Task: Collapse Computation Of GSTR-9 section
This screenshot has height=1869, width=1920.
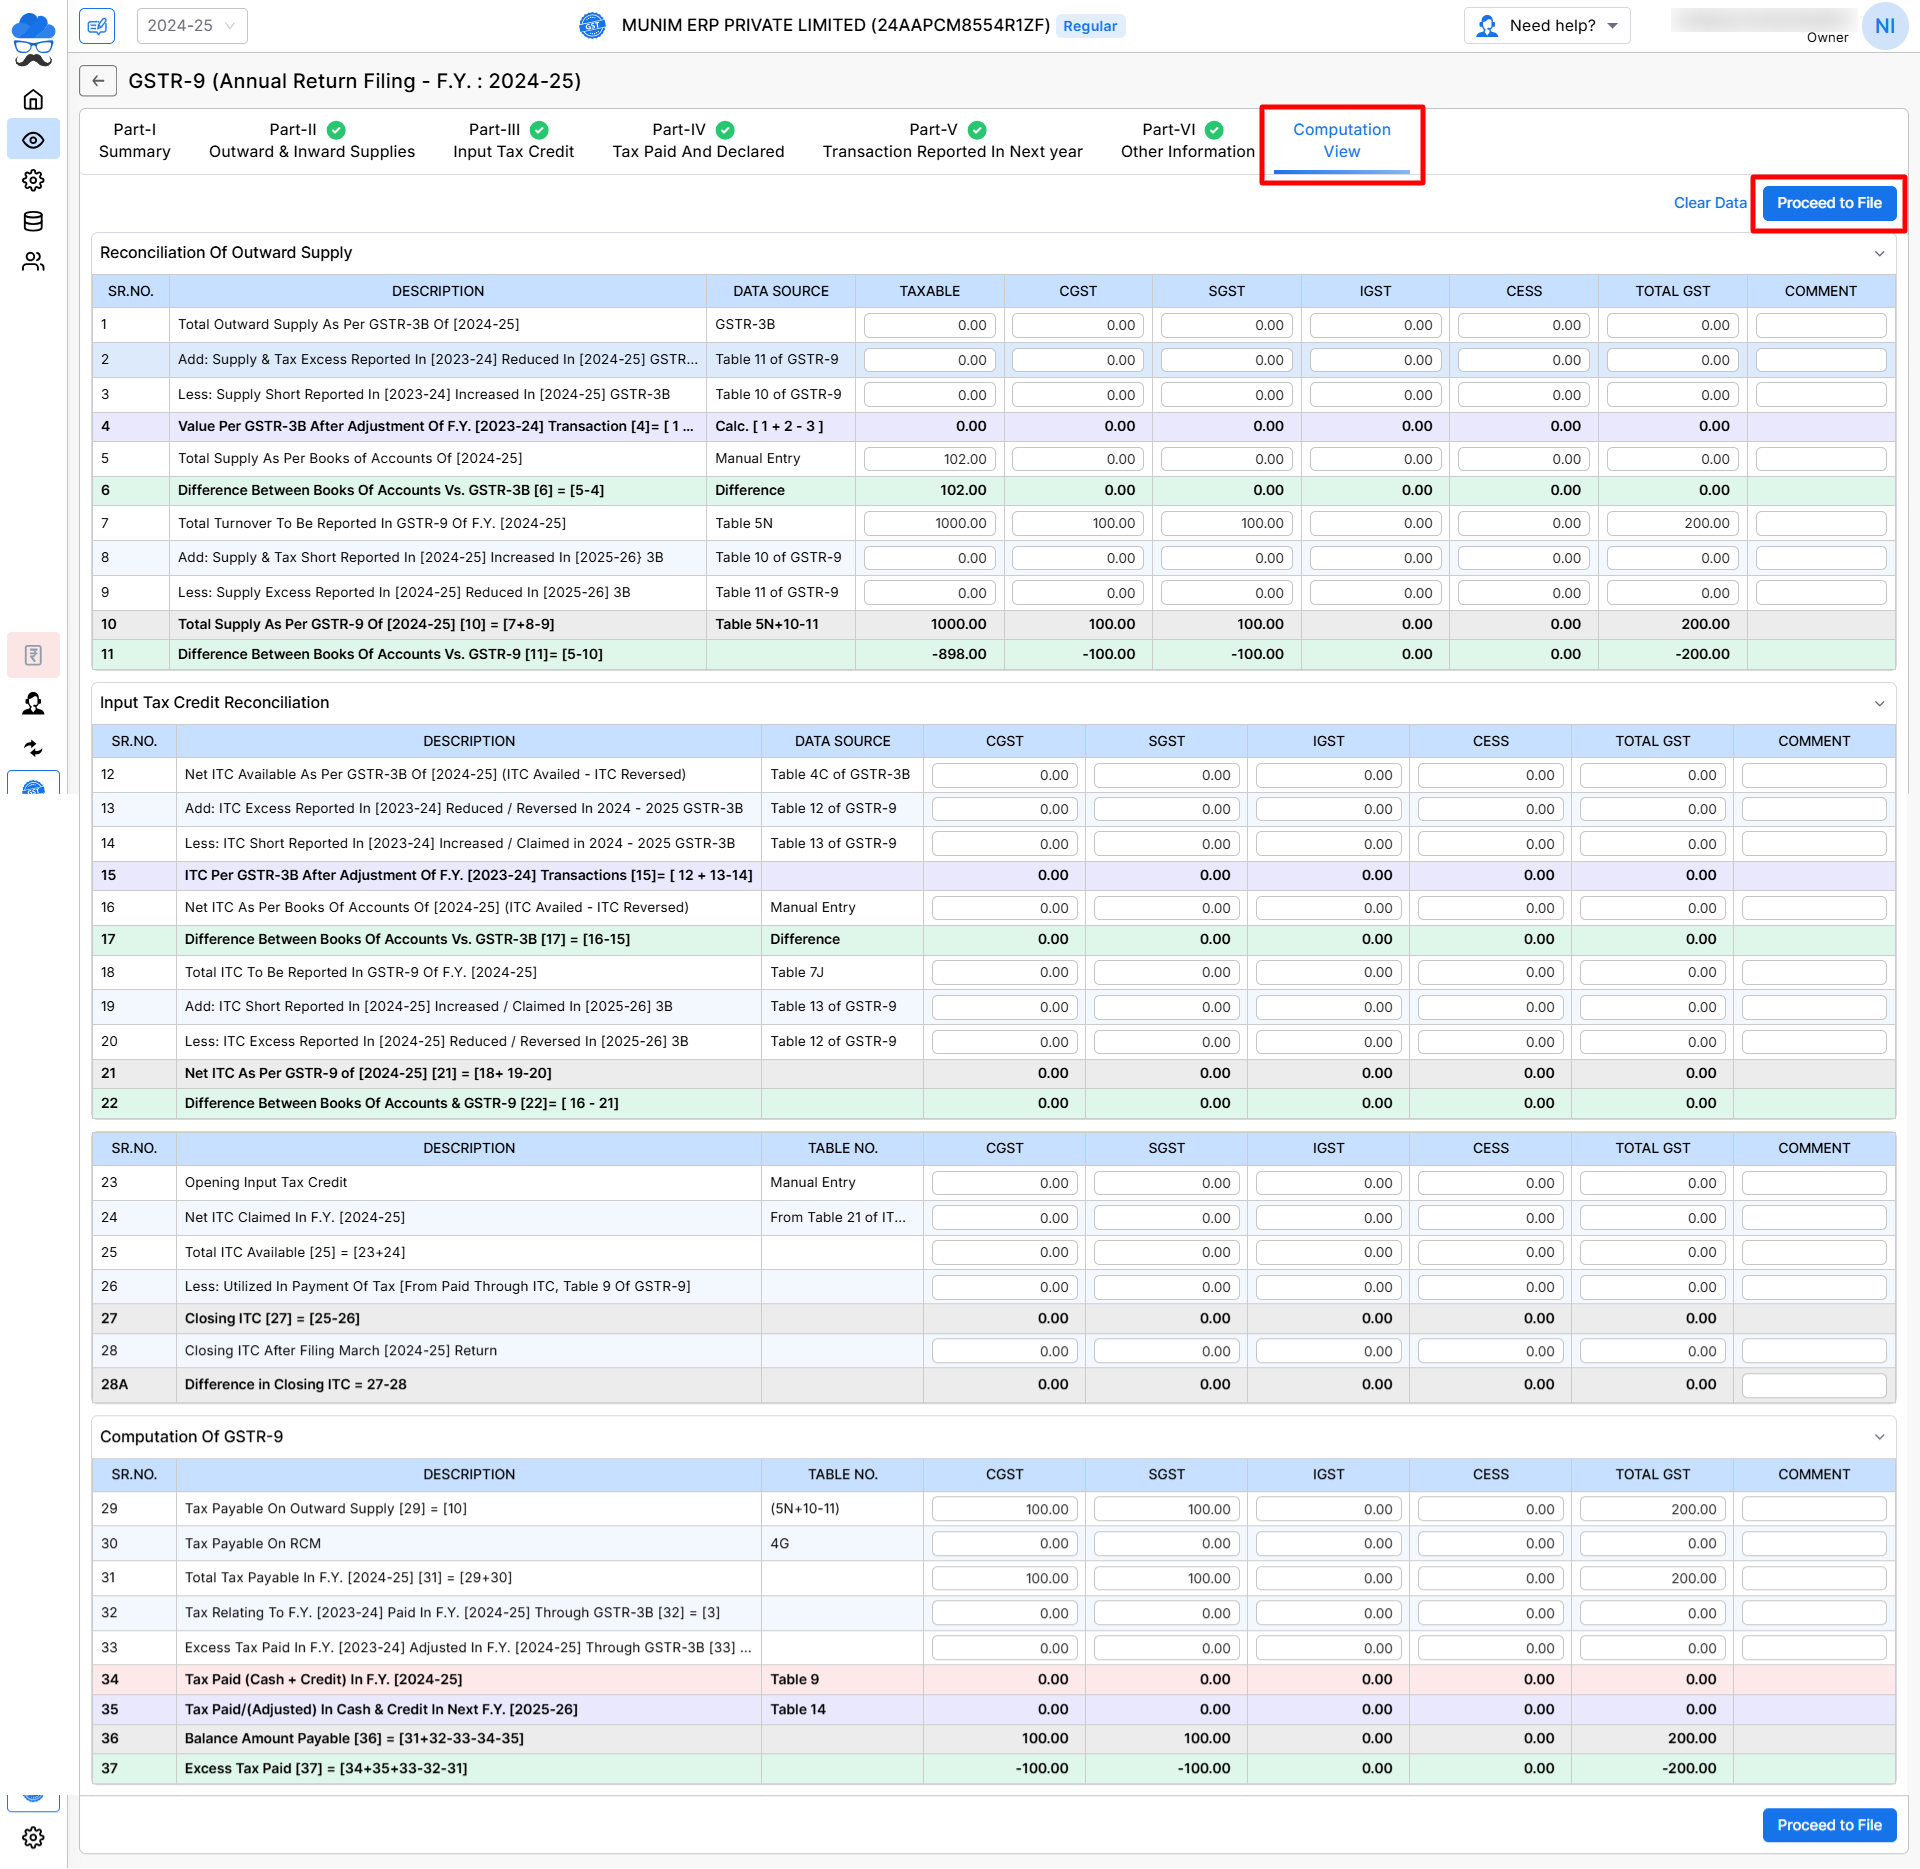Action: pyautogui.click(x=1879, y=1437)
